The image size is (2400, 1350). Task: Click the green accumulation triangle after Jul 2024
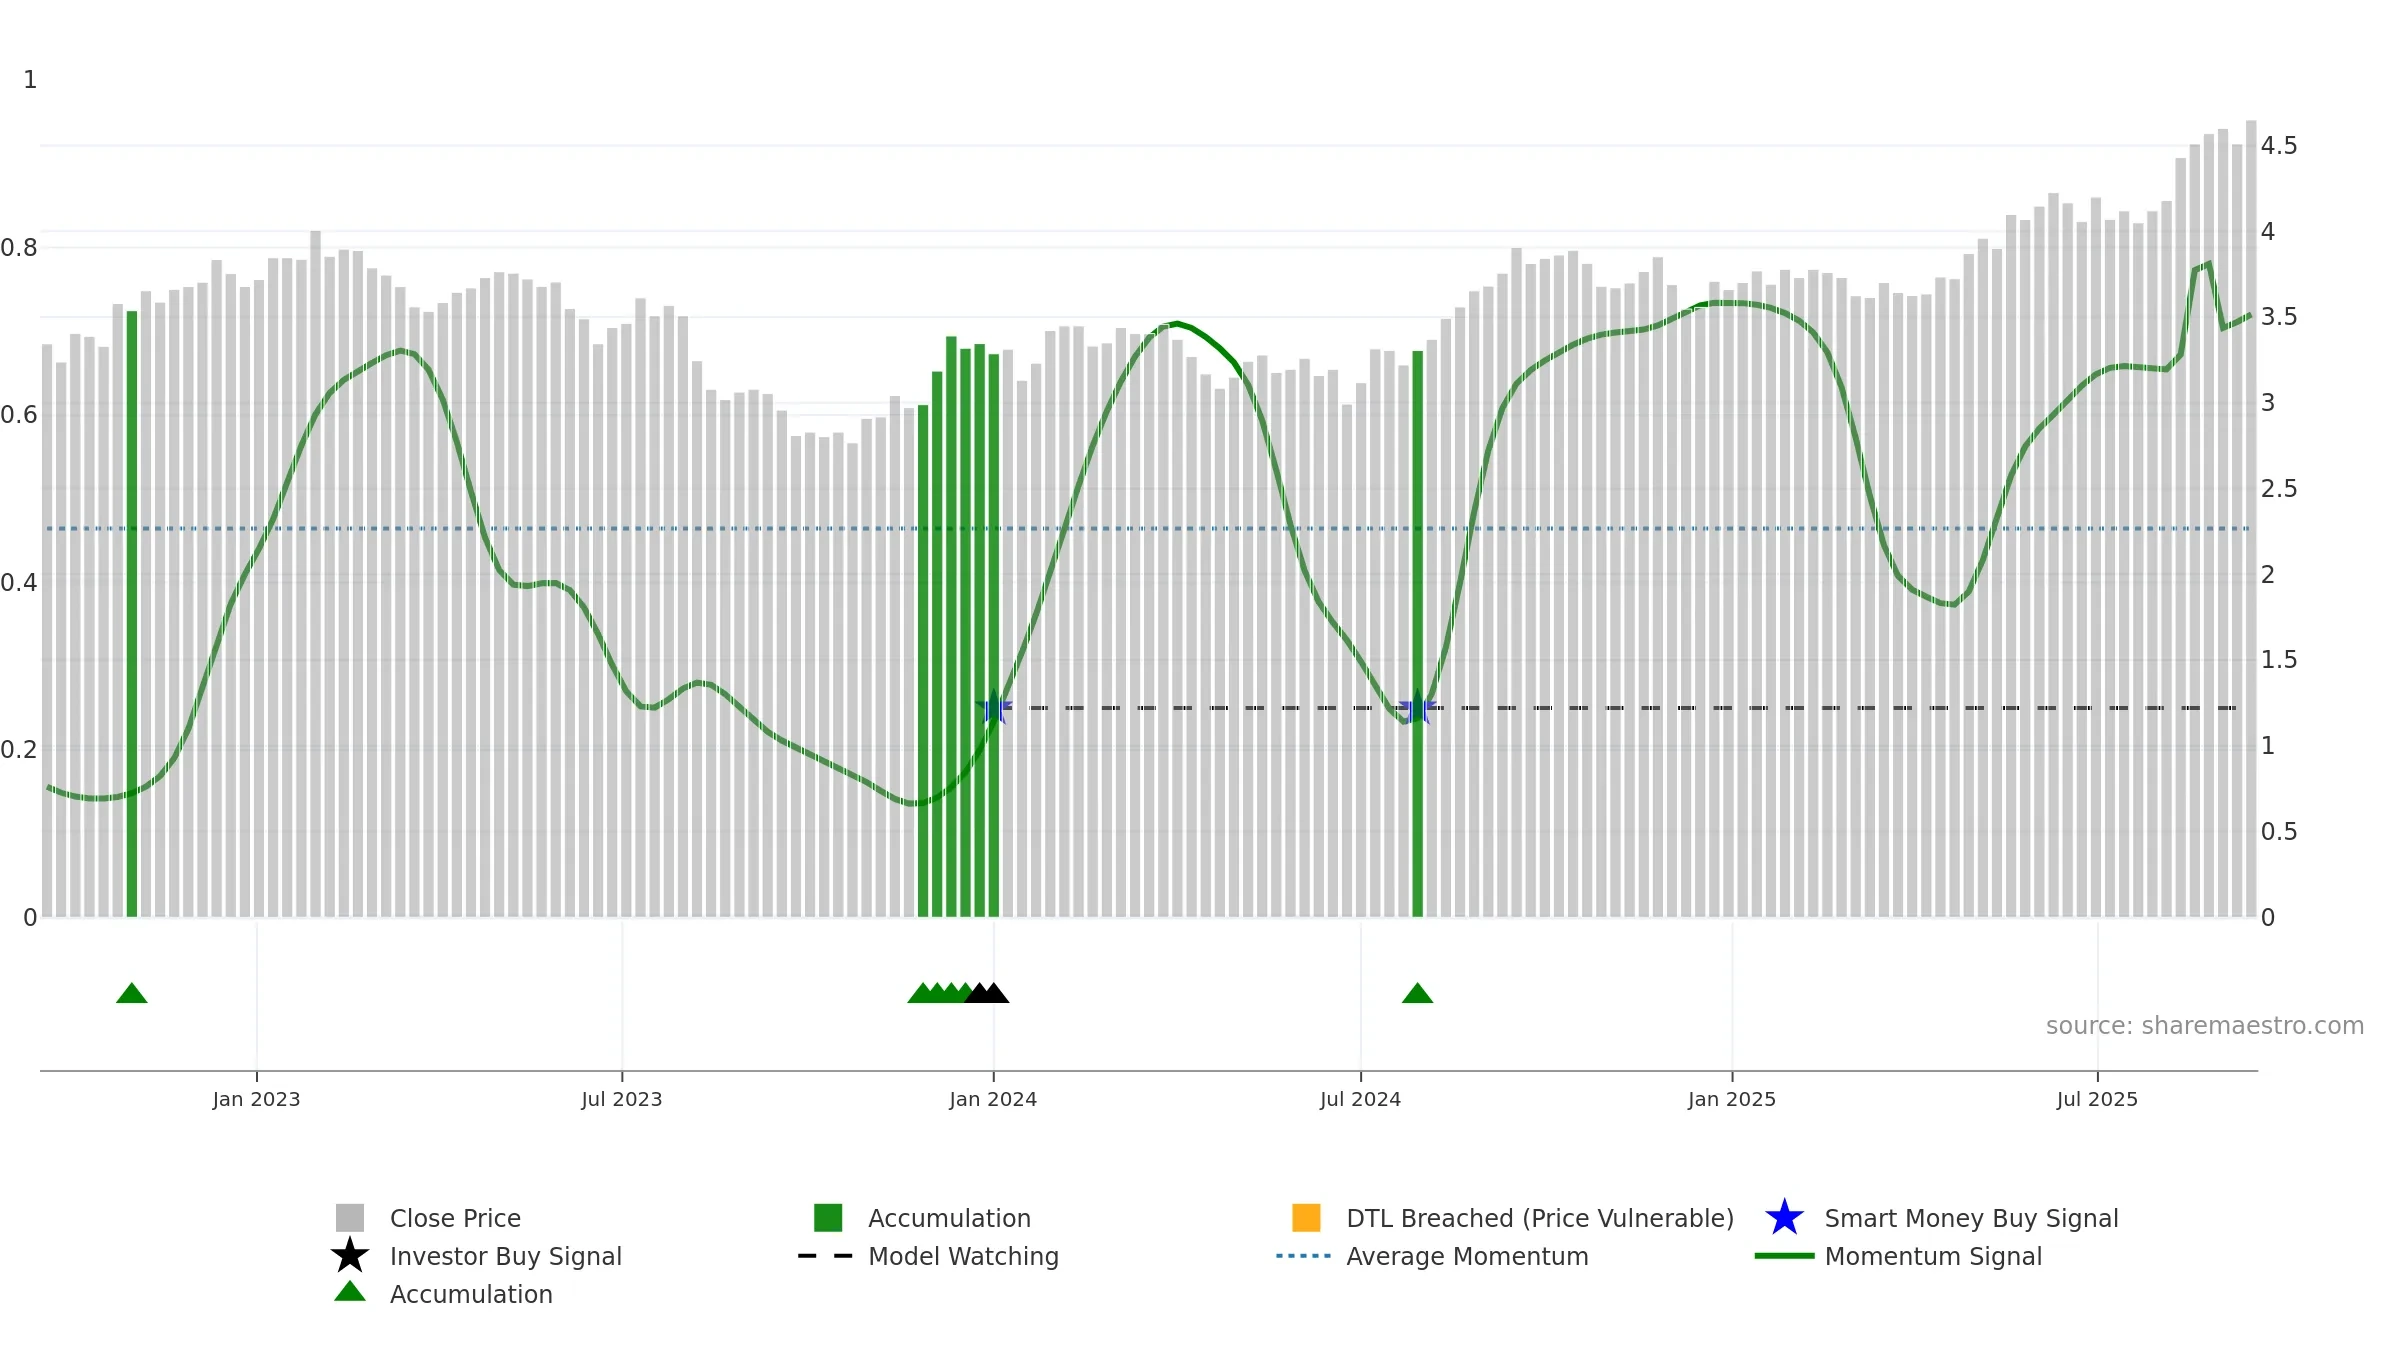(1418, 993)
